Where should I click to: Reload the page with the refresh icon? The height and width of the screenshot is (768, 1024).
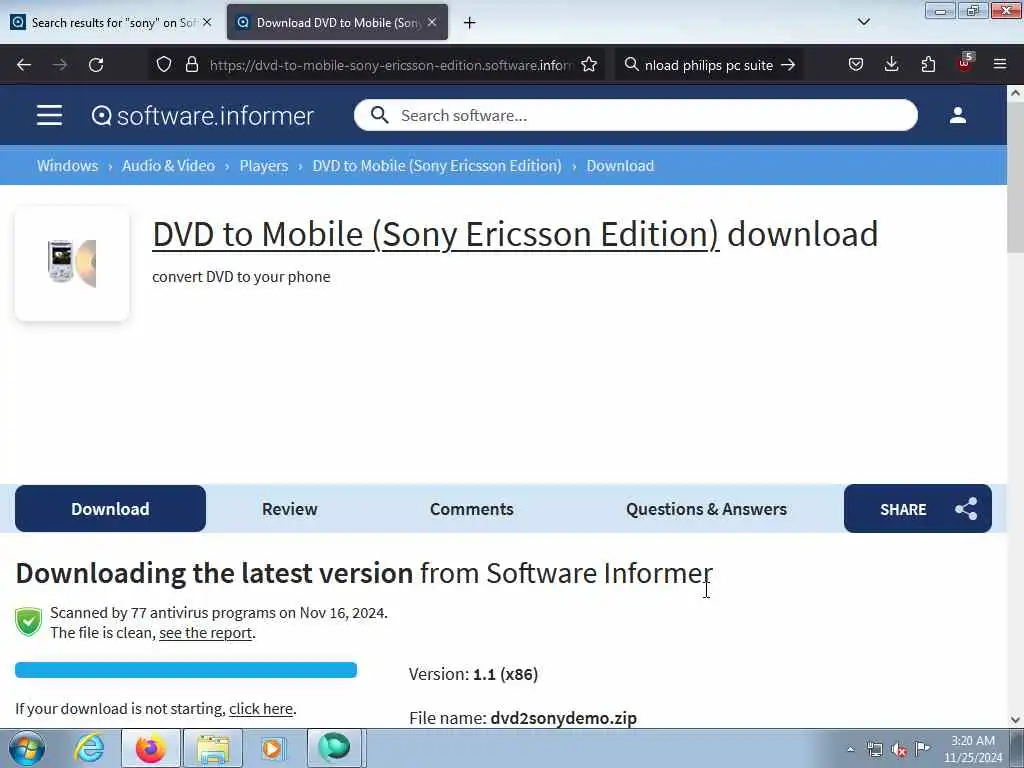(96, 65)
